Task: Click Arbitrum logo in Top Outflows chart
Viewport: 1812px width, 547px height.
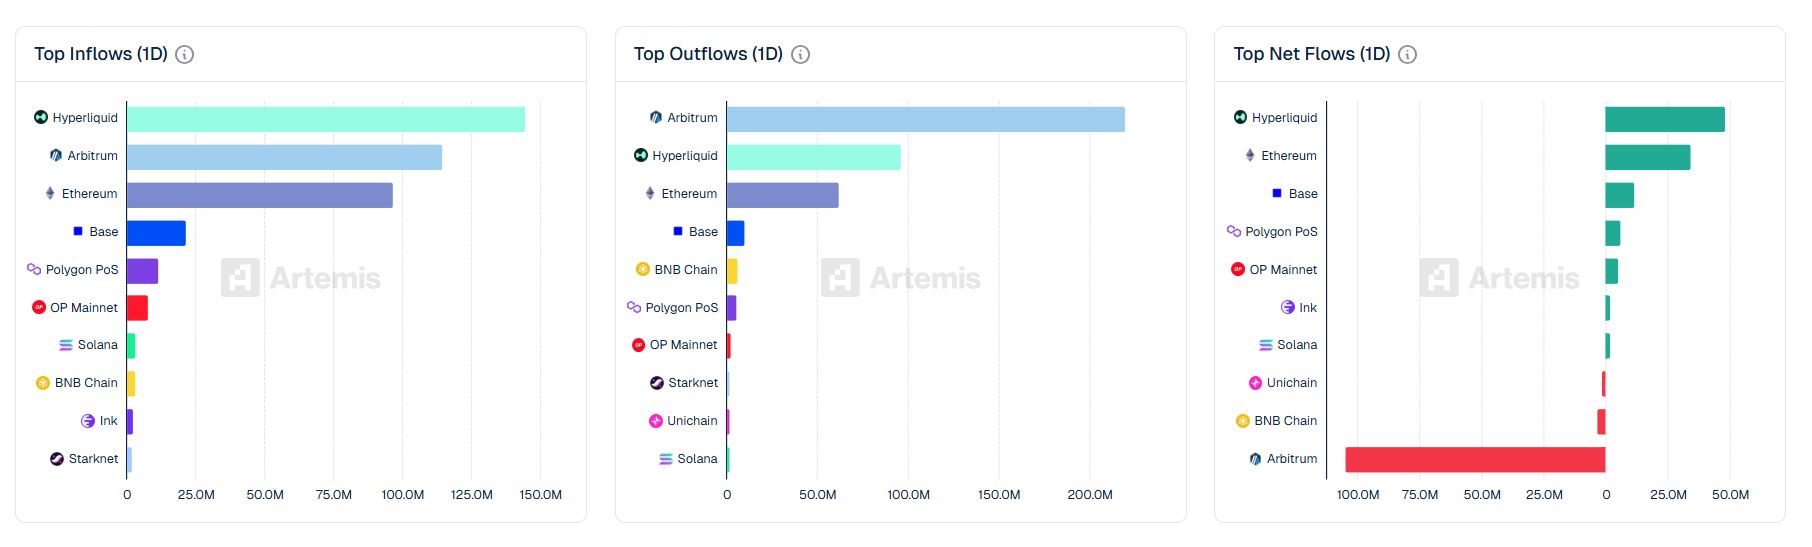Action: [655, 117]
